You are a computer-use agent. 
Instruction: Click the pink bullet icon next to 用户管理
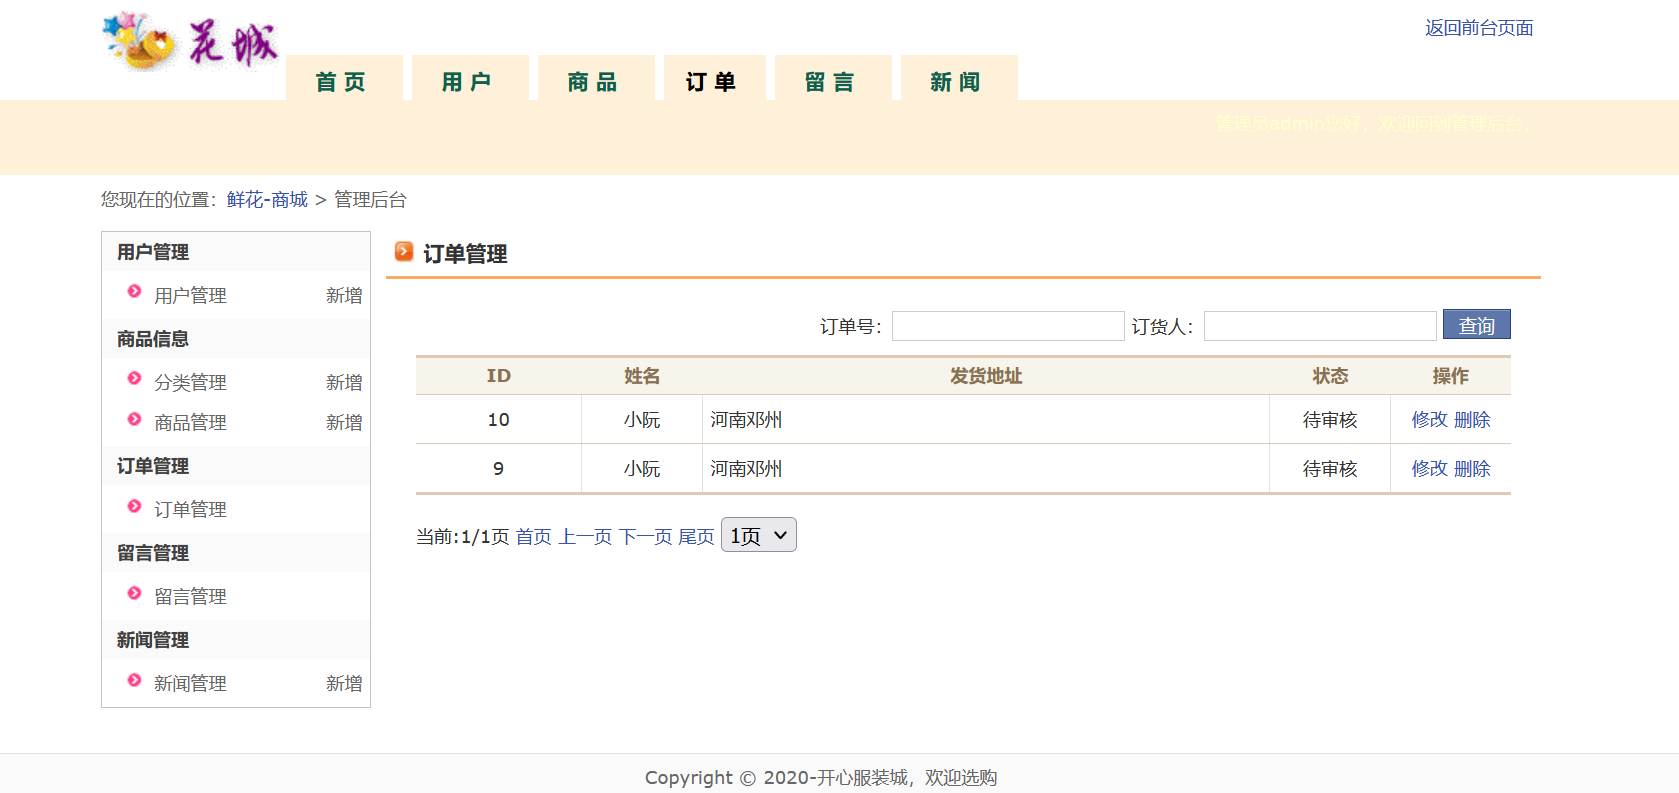(134, 291)
